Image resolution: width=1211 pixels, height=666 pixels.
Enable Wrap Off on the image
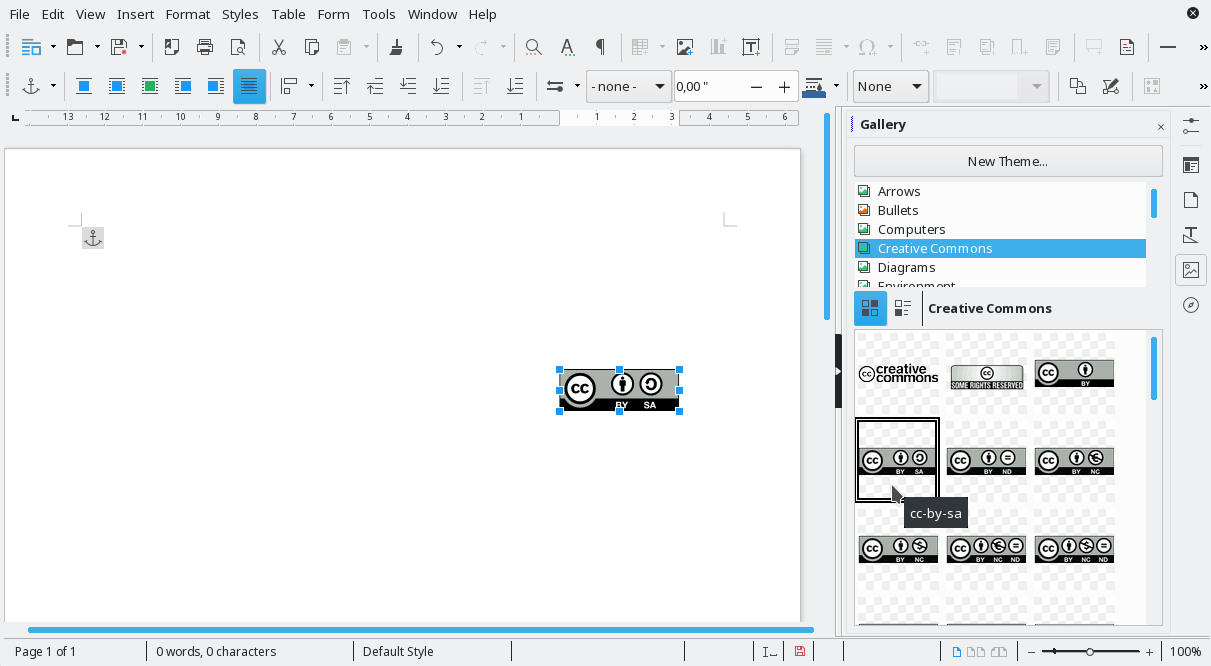84,86
